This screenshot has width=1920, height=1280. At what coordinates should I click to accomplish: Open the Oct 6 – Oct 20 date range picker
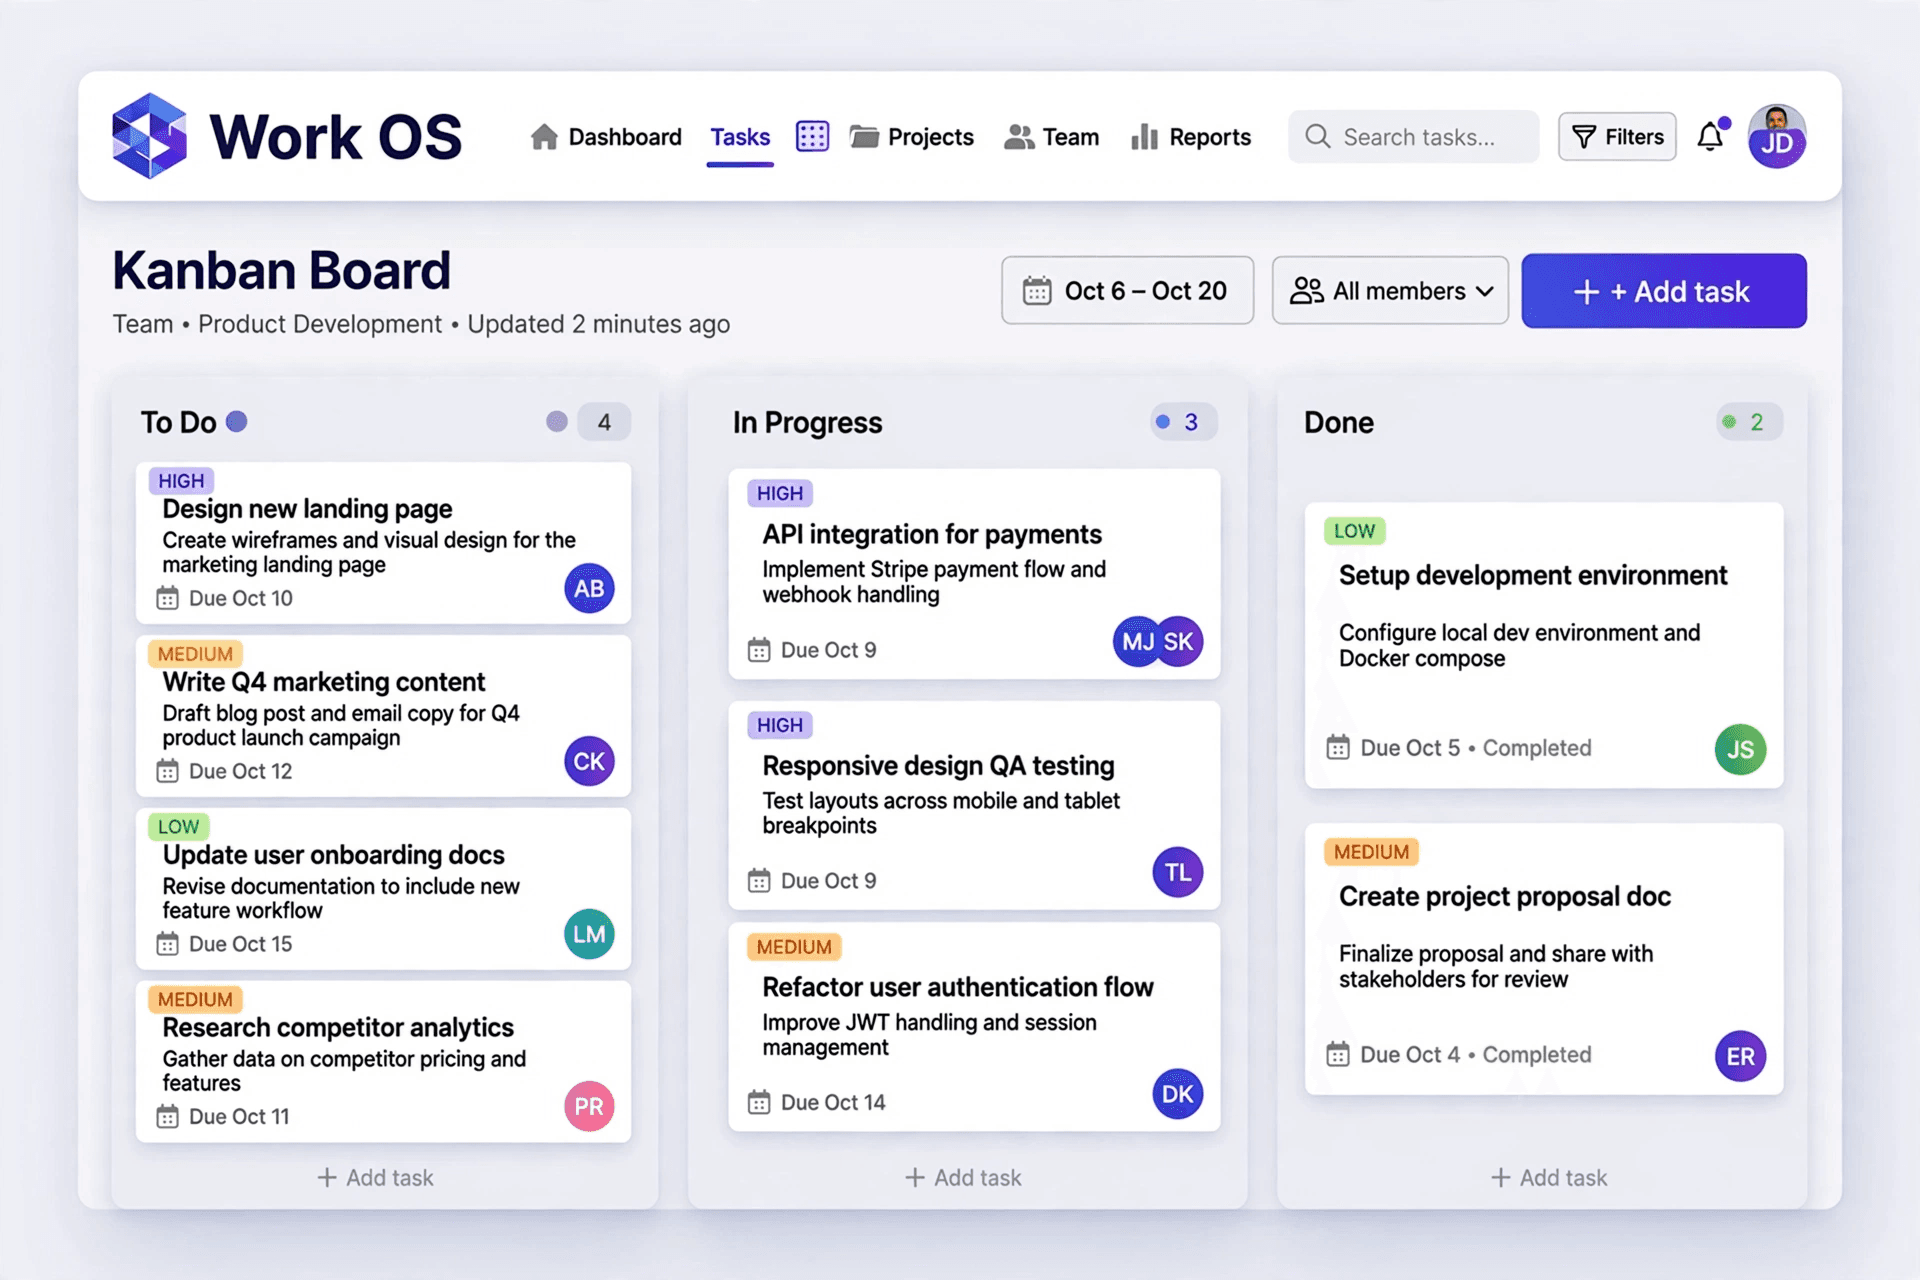(x=1127, y=290)
